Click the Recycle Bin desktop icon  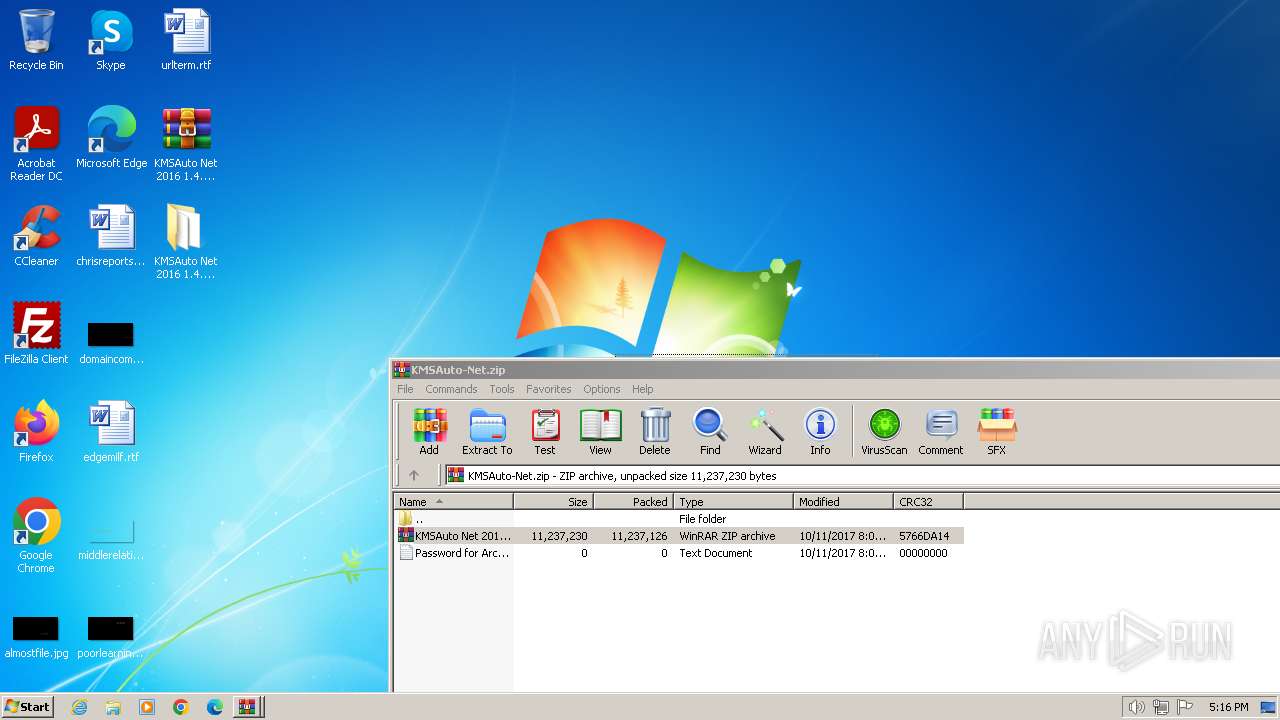pyautogui.click(x=36, y=40)
